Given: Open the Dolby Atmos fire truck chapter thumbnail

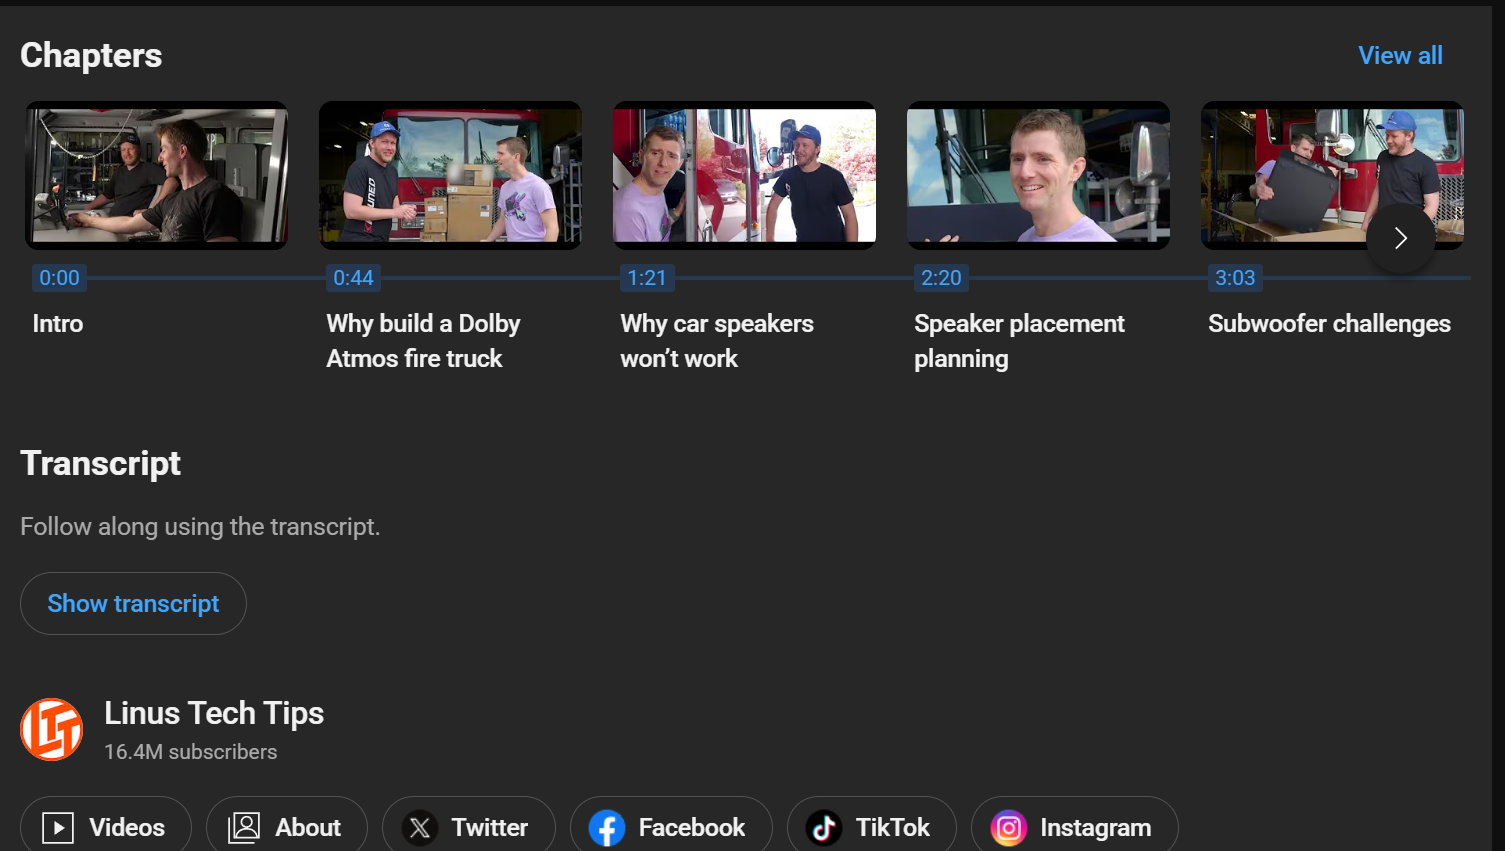Looking at the screenshot, I should (x=450, y=175).
